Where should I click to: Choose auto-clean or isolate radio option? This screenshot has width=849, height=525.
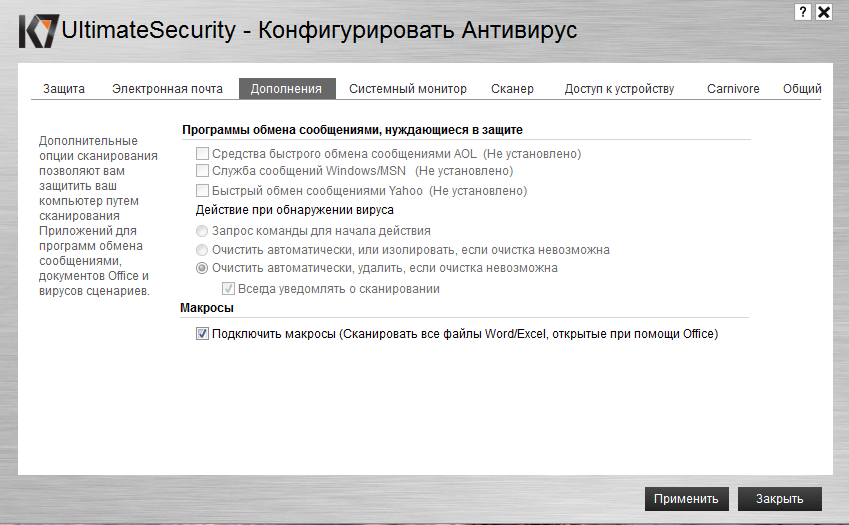202,250
